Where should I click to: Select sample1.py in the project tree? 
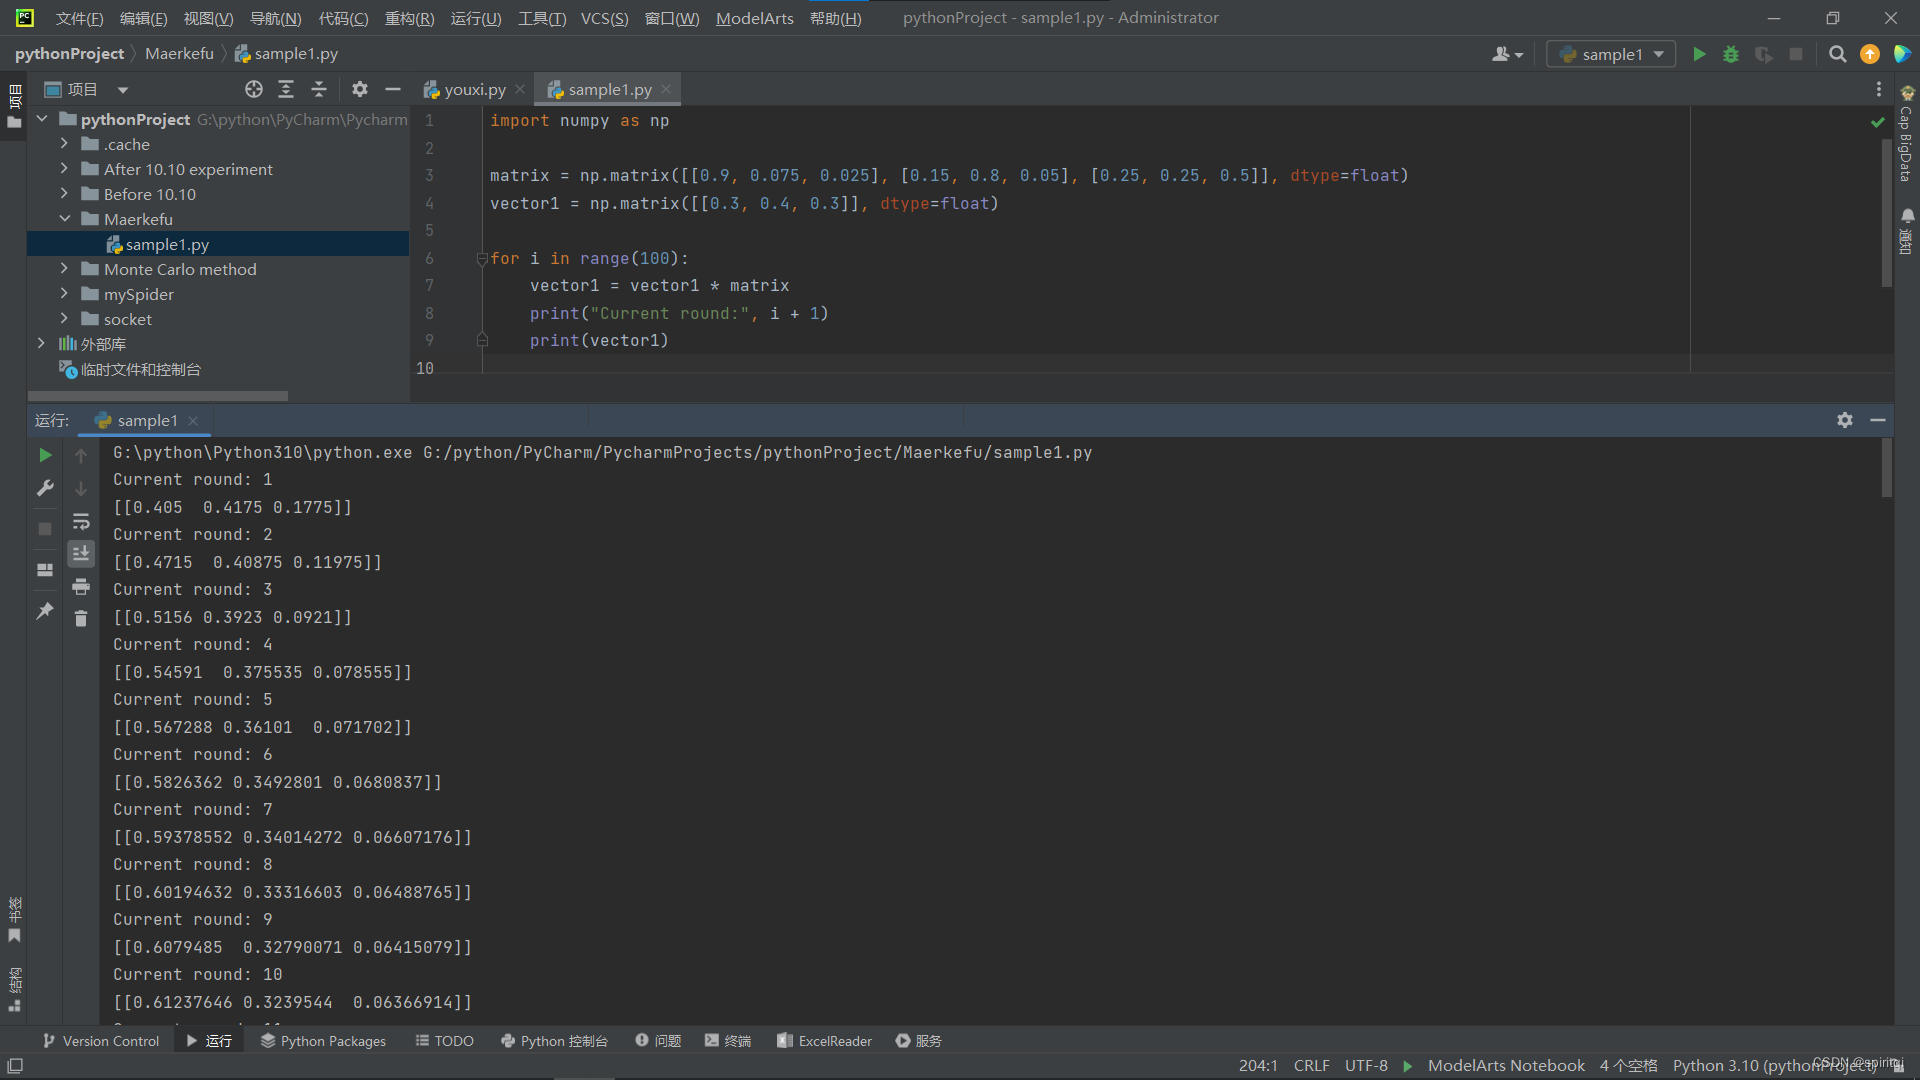pyautogui.click(x=167, y=244)
